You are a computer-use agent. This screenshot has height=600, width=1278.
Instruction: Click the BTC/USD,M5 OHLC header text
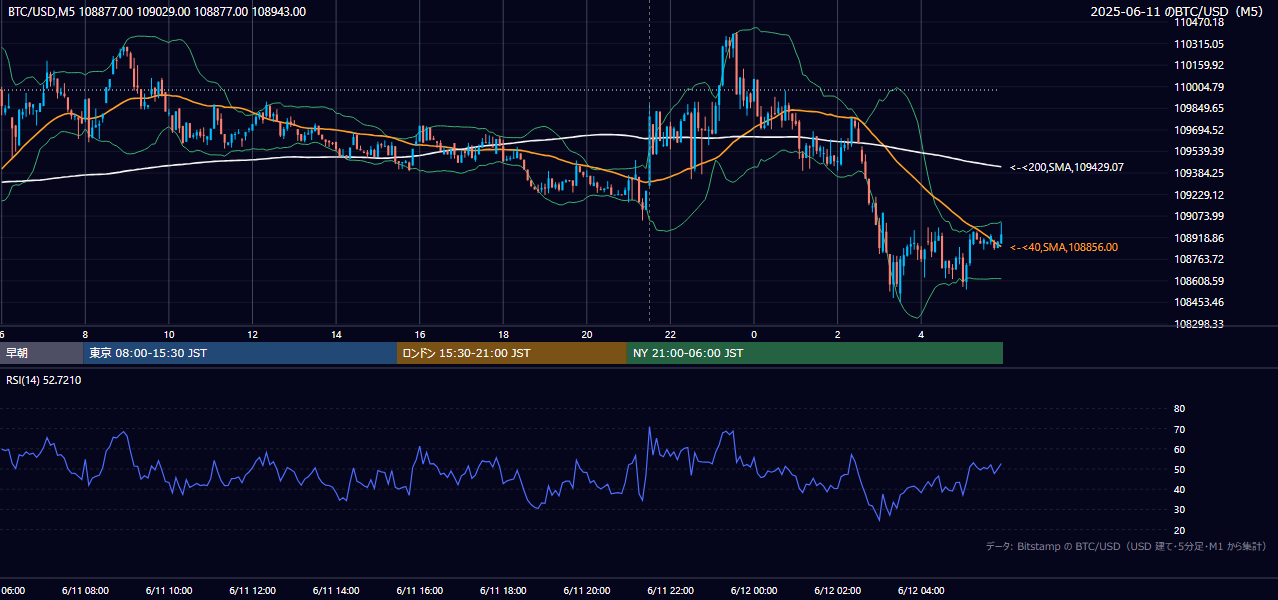click(157, 12)
